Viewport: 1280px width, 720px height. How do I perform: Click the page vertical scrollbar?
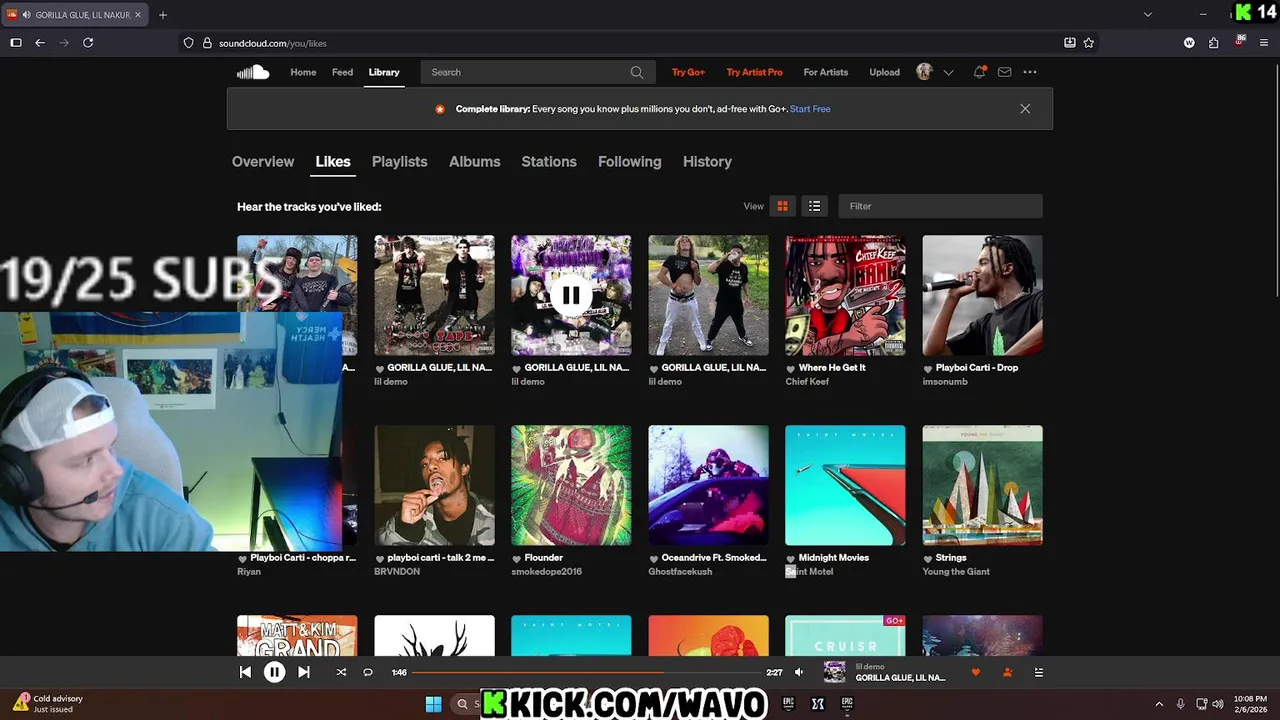1275,180
